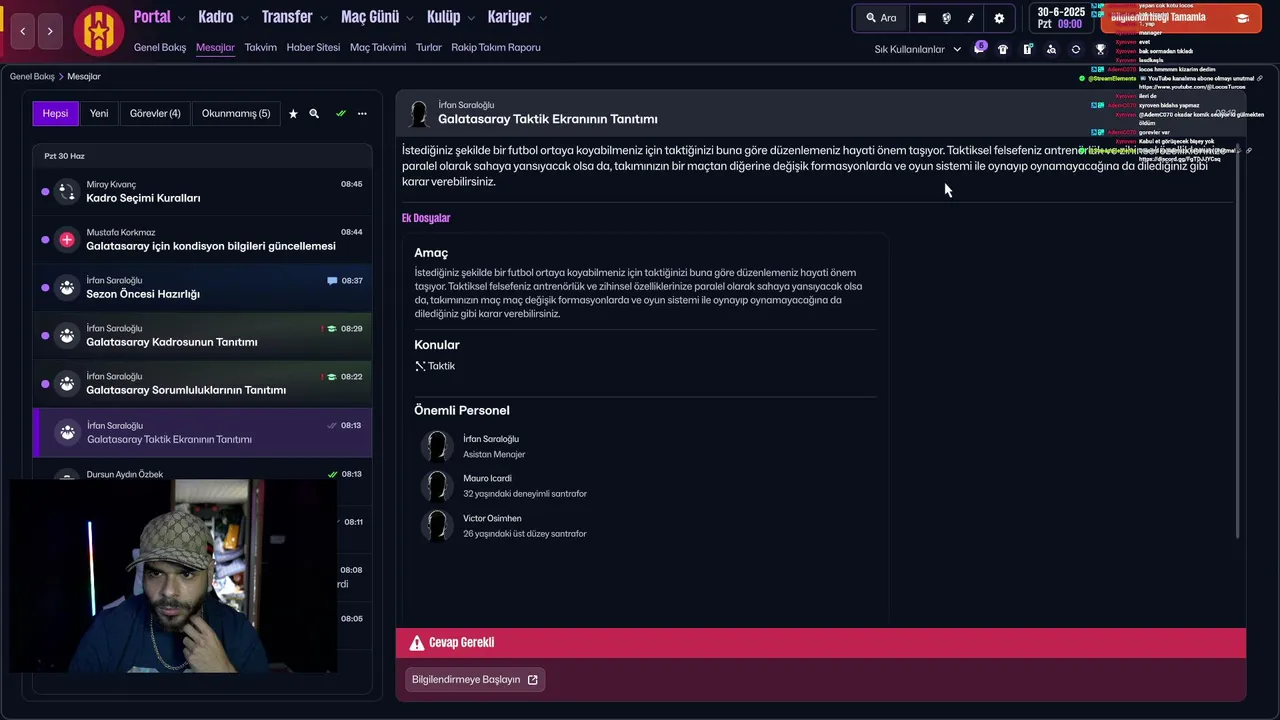
Task: Open the İrfan Saraloğlu staff link
Action: click(491, 439)
